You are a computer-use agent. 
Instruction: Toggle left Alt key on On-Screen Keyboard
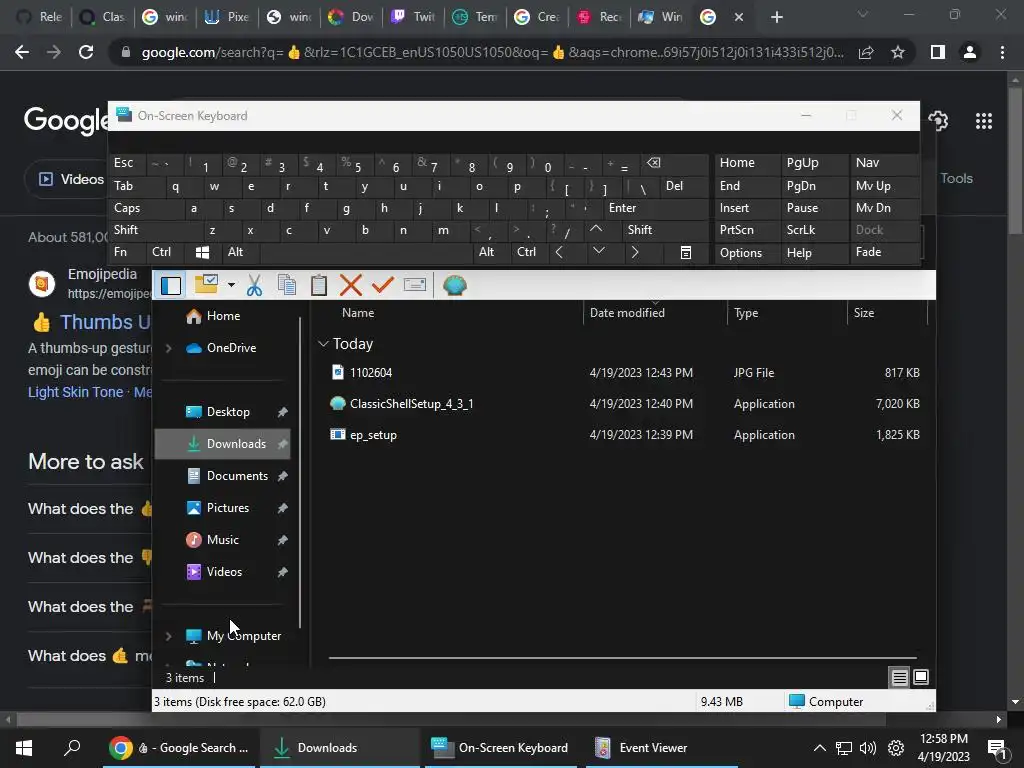(x=241, y=253)
